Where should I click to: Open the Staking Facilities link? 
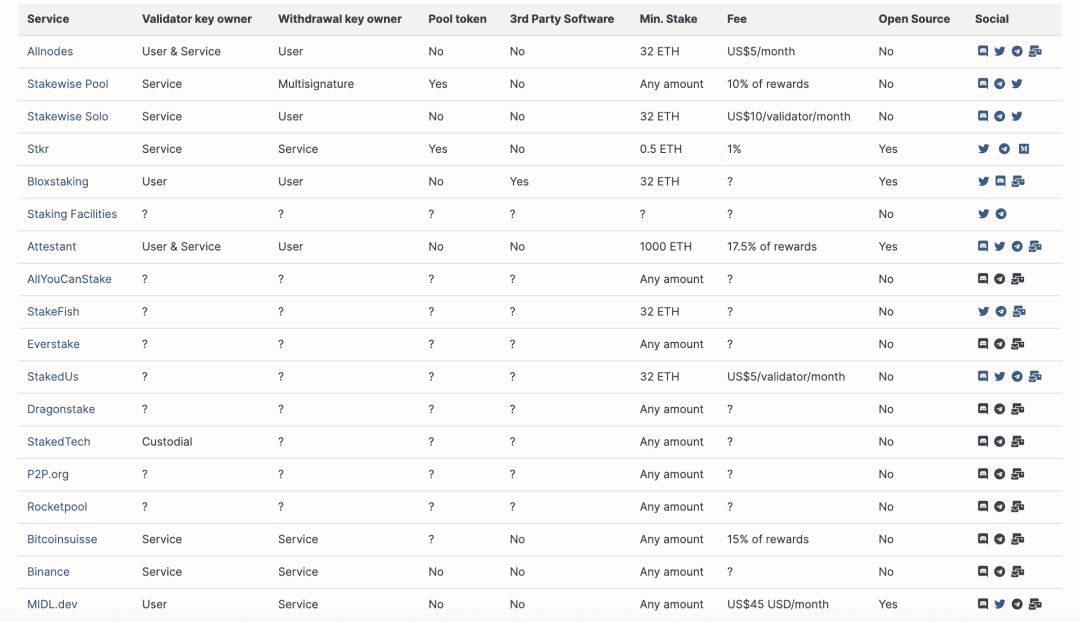click(72, 214)
